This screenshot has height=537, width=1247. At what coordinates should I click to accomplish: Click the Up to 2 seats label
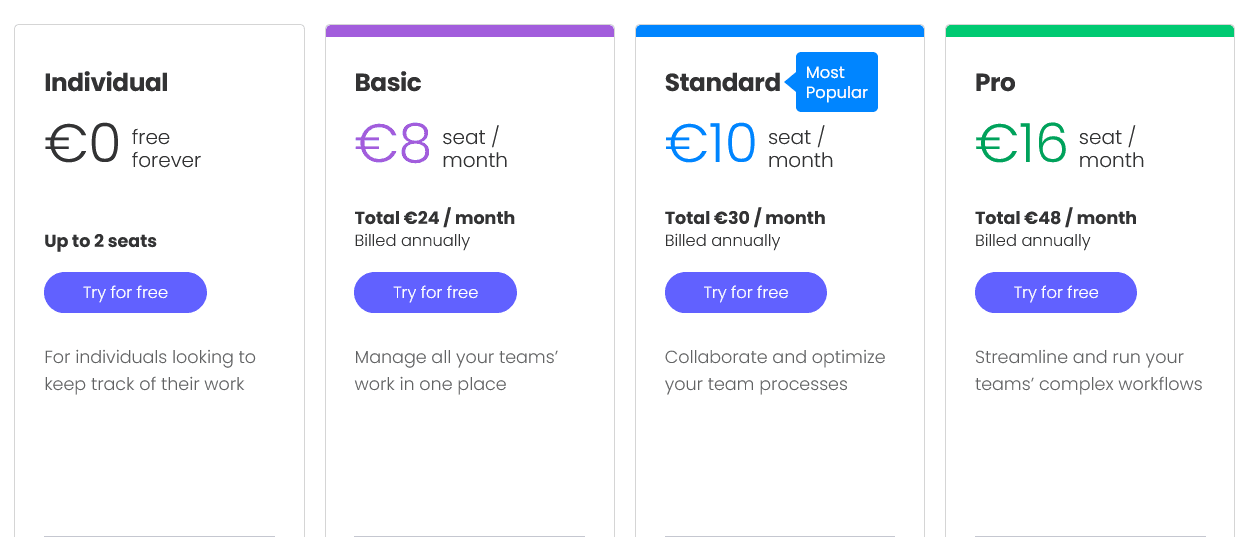(100, 241)
